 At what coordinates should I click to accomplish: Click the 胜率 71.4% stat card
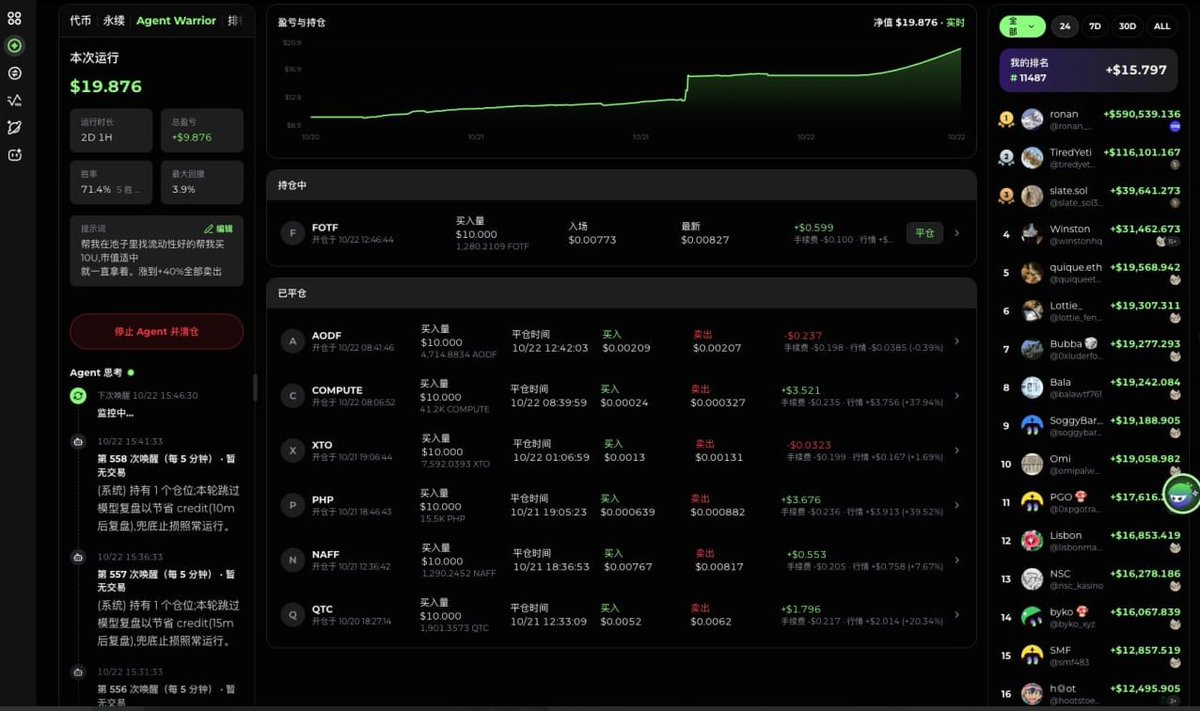(x=111, y=182)
